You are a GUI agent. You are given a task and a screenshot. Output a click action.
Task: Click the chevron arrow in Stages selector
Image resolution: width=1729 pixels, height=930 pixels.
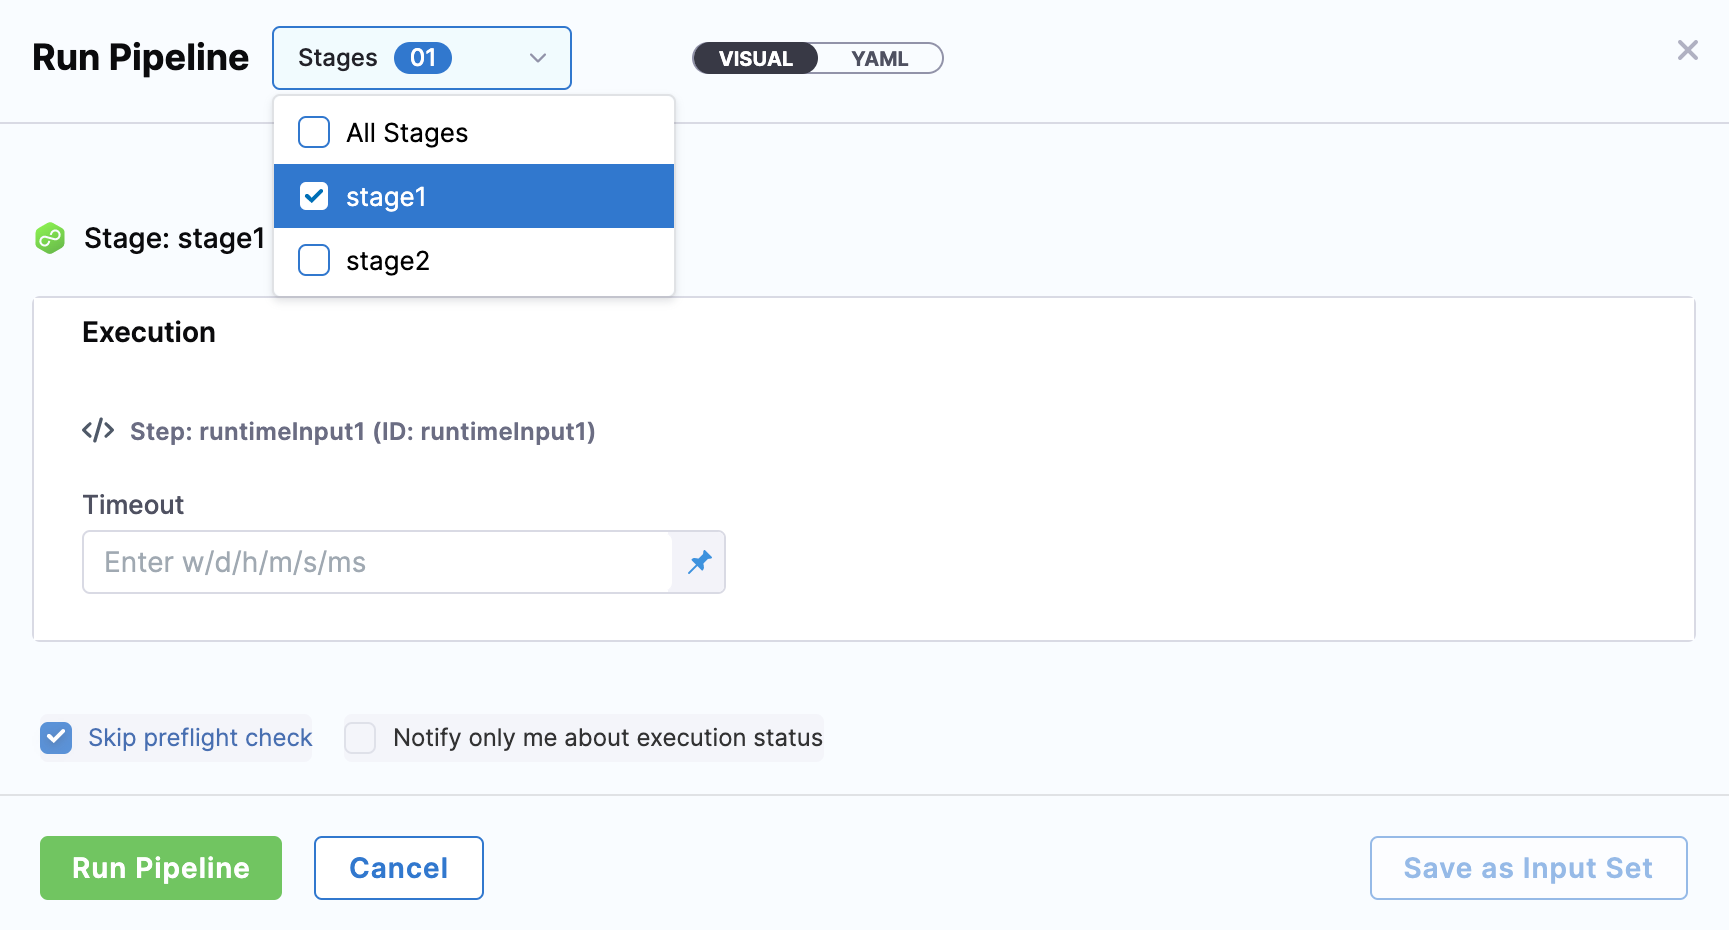click(x=538, y=58)
